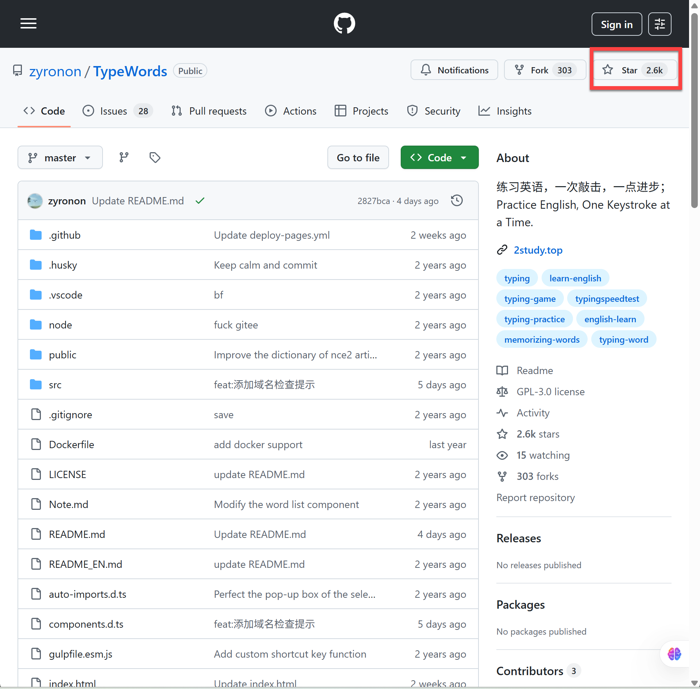Open the appearance settings sliders icon
The width and height of the screenshot is (700, 689).
click(659, 24)
